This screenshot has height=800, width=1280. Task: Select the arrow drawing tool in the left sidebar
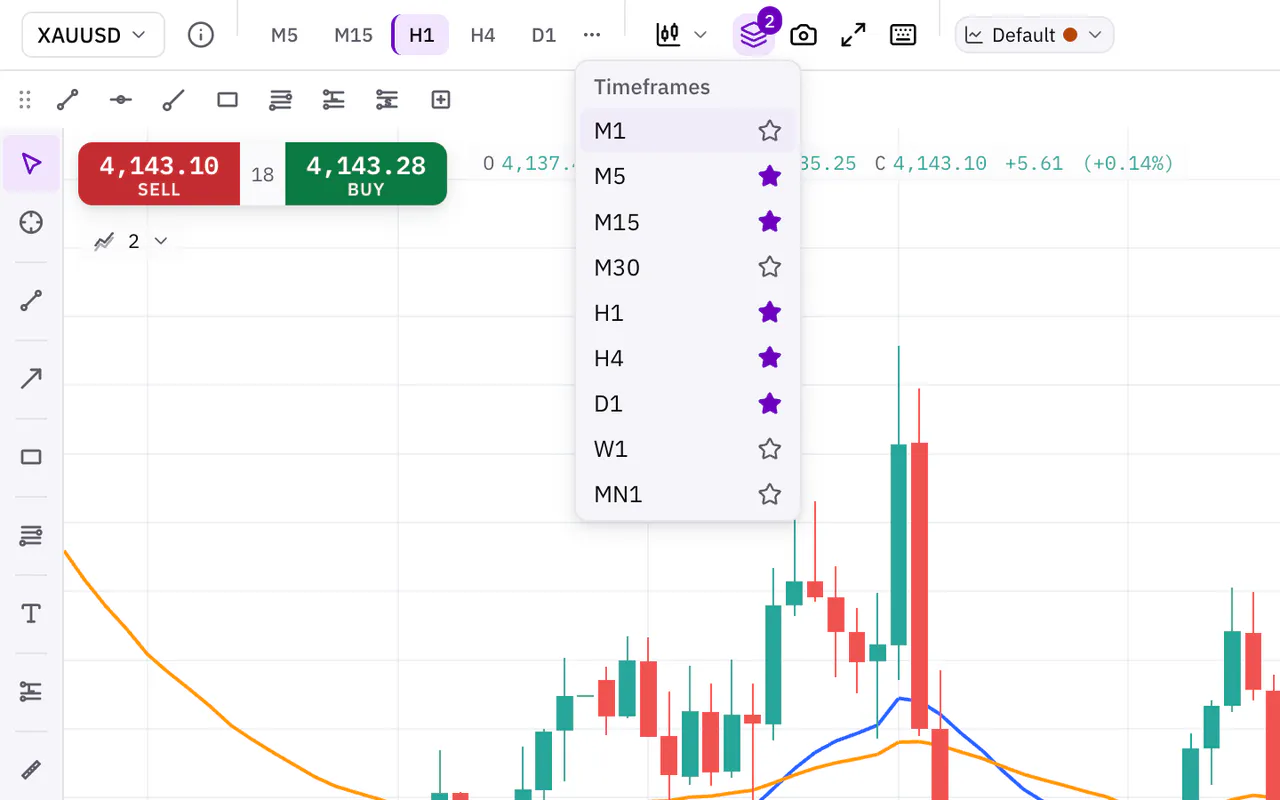(x=31, y=379)
